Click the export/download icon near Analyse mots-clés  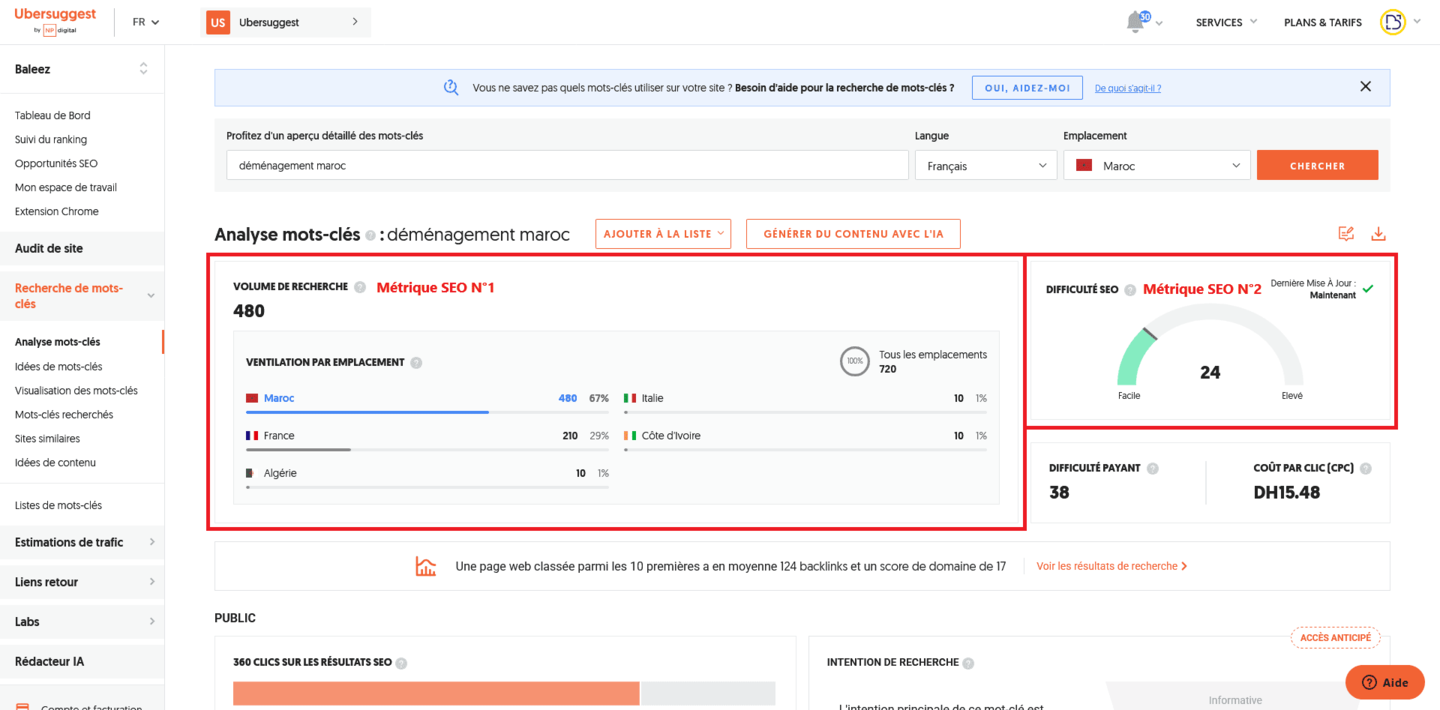pos(1378,233)
